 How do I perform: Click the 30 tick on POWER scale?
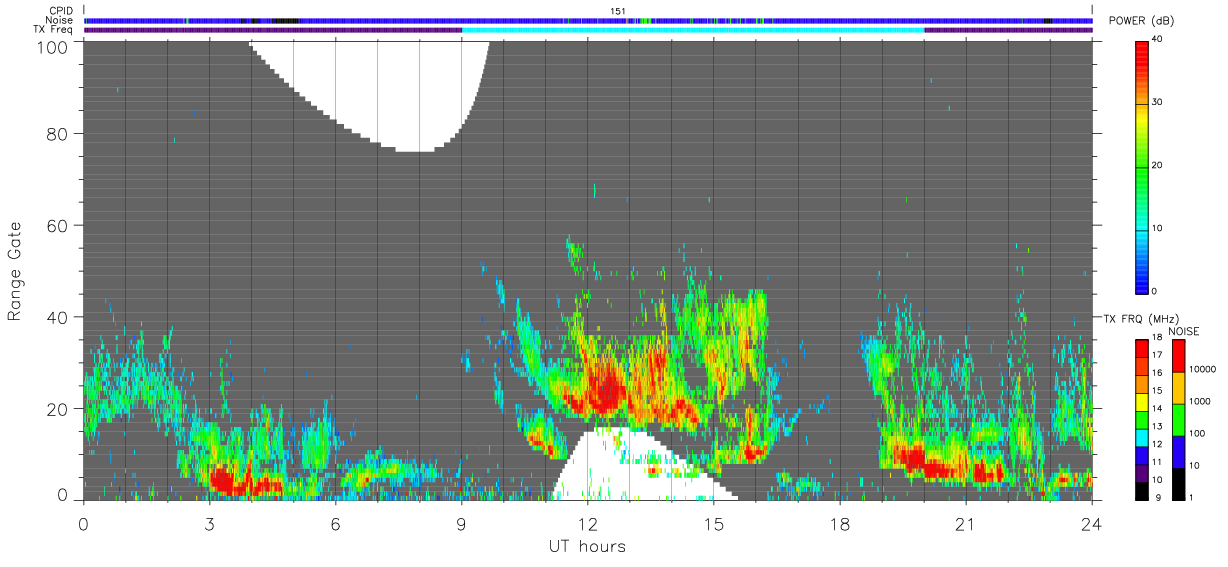(1159, 102)
